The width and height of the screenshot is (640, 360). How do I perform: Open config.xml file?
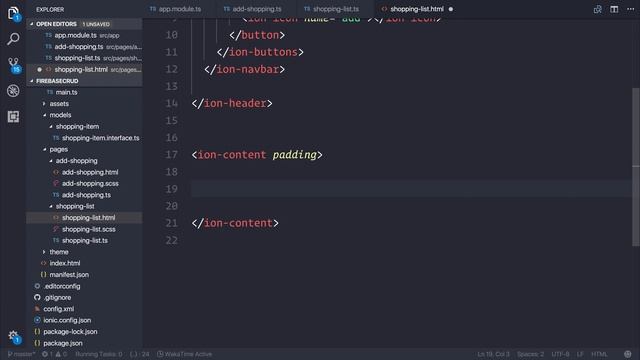coord(58,309)
